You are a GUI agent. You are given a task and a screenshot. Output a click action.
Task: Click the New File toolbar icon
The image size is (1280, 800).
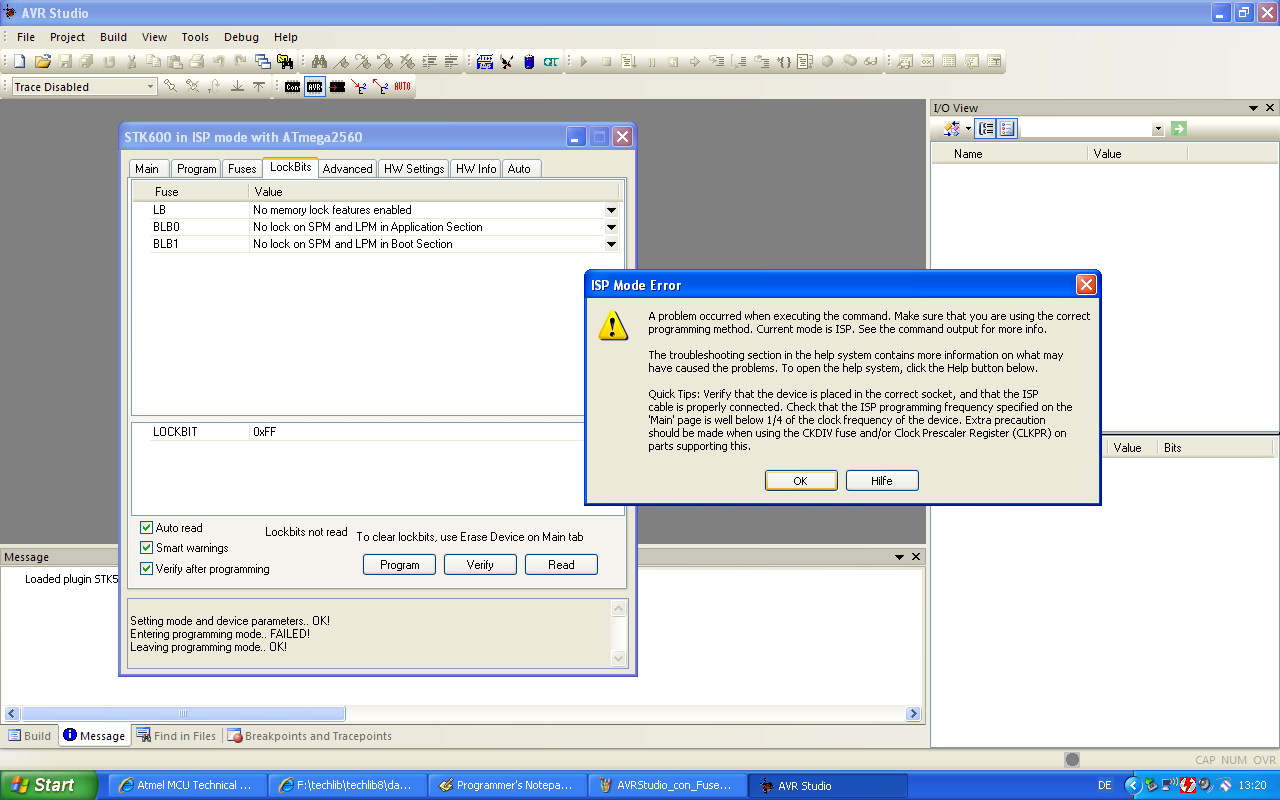(x=18, y=61)
